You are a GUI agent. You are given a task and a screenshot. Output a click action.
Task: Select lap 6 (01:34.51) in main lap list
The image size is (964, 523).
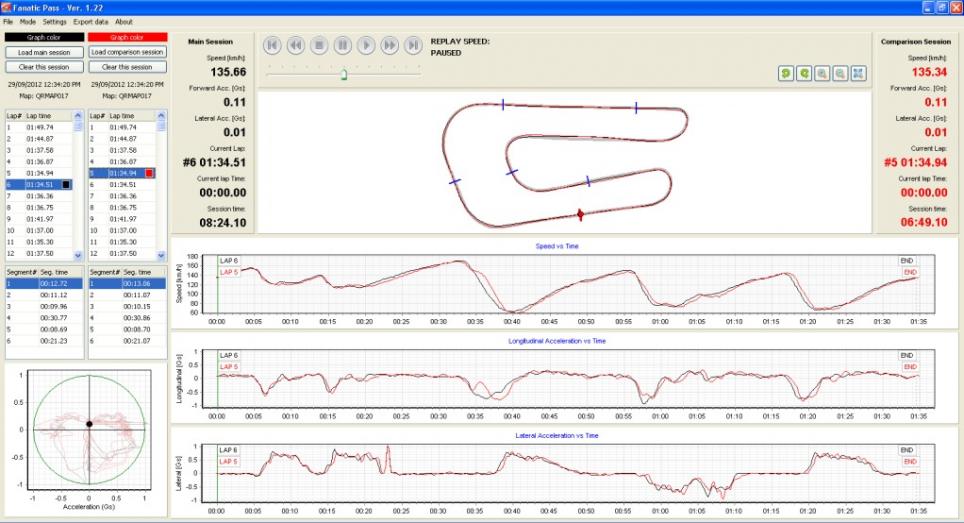[x=39, y=184]
